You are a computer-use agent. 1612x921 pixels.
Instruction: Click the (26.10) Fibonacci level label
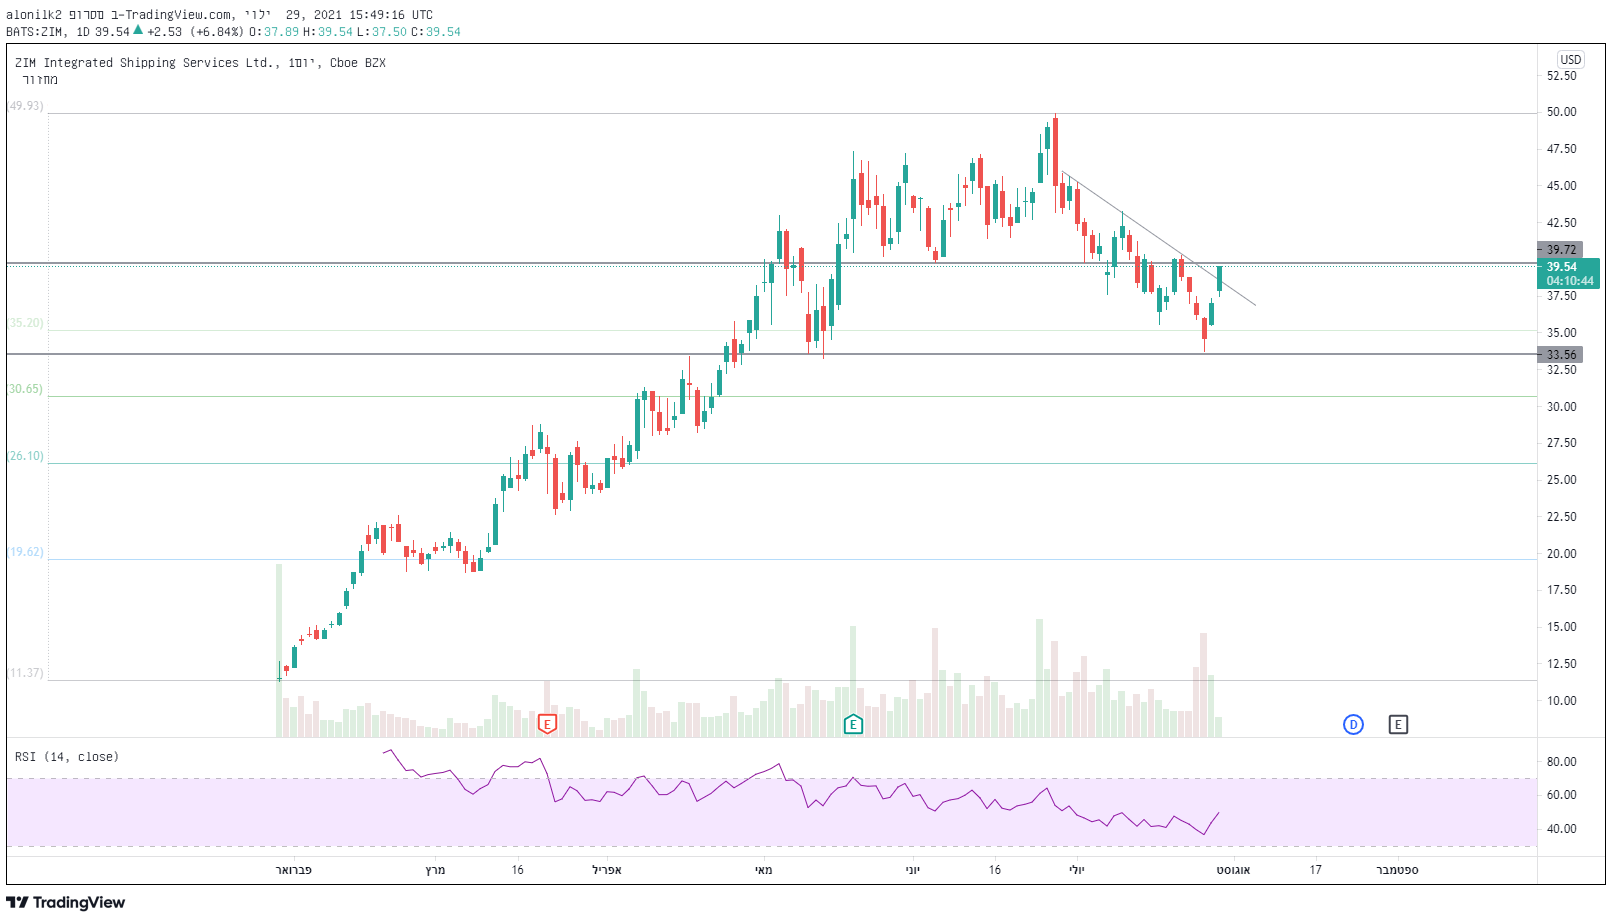pyautogui.click(x=26, y=456)
